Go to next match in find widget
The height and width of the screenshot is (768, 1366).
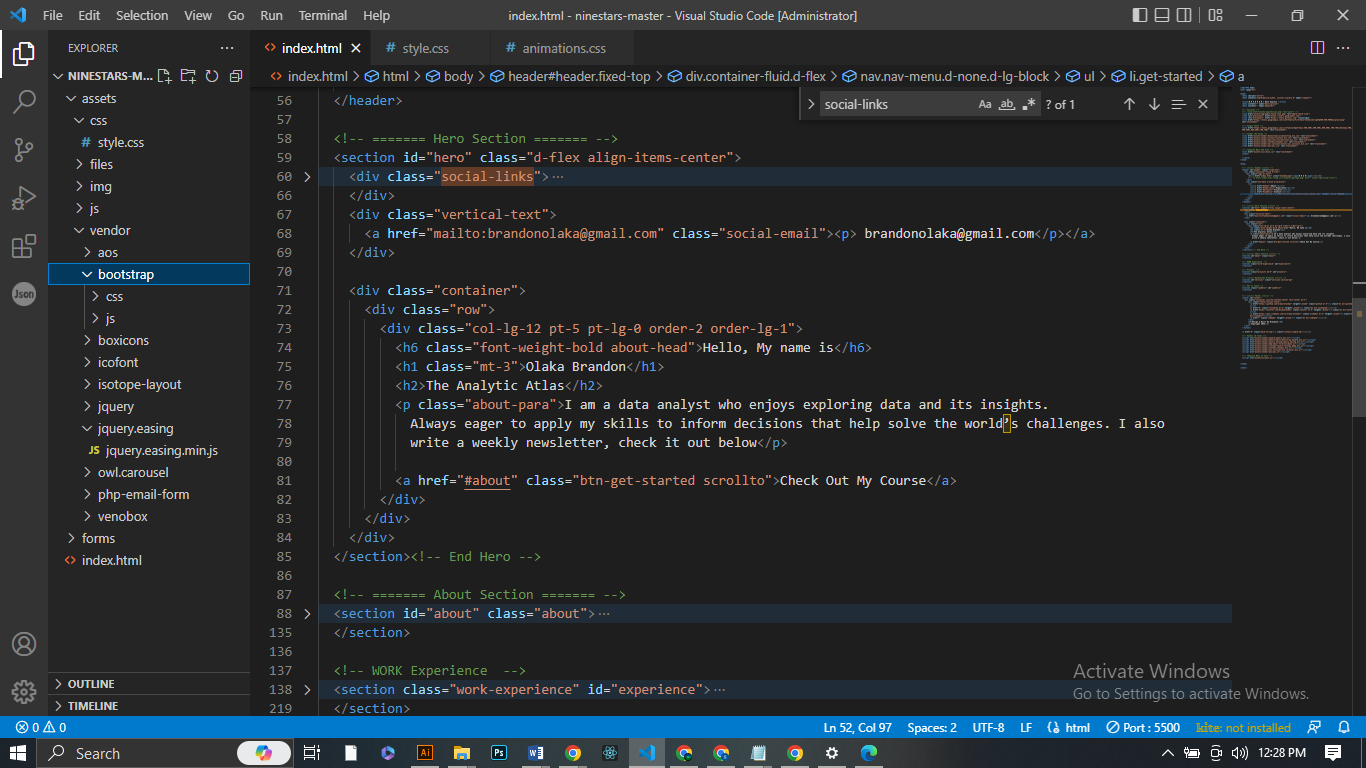[x=1154, y=104]
